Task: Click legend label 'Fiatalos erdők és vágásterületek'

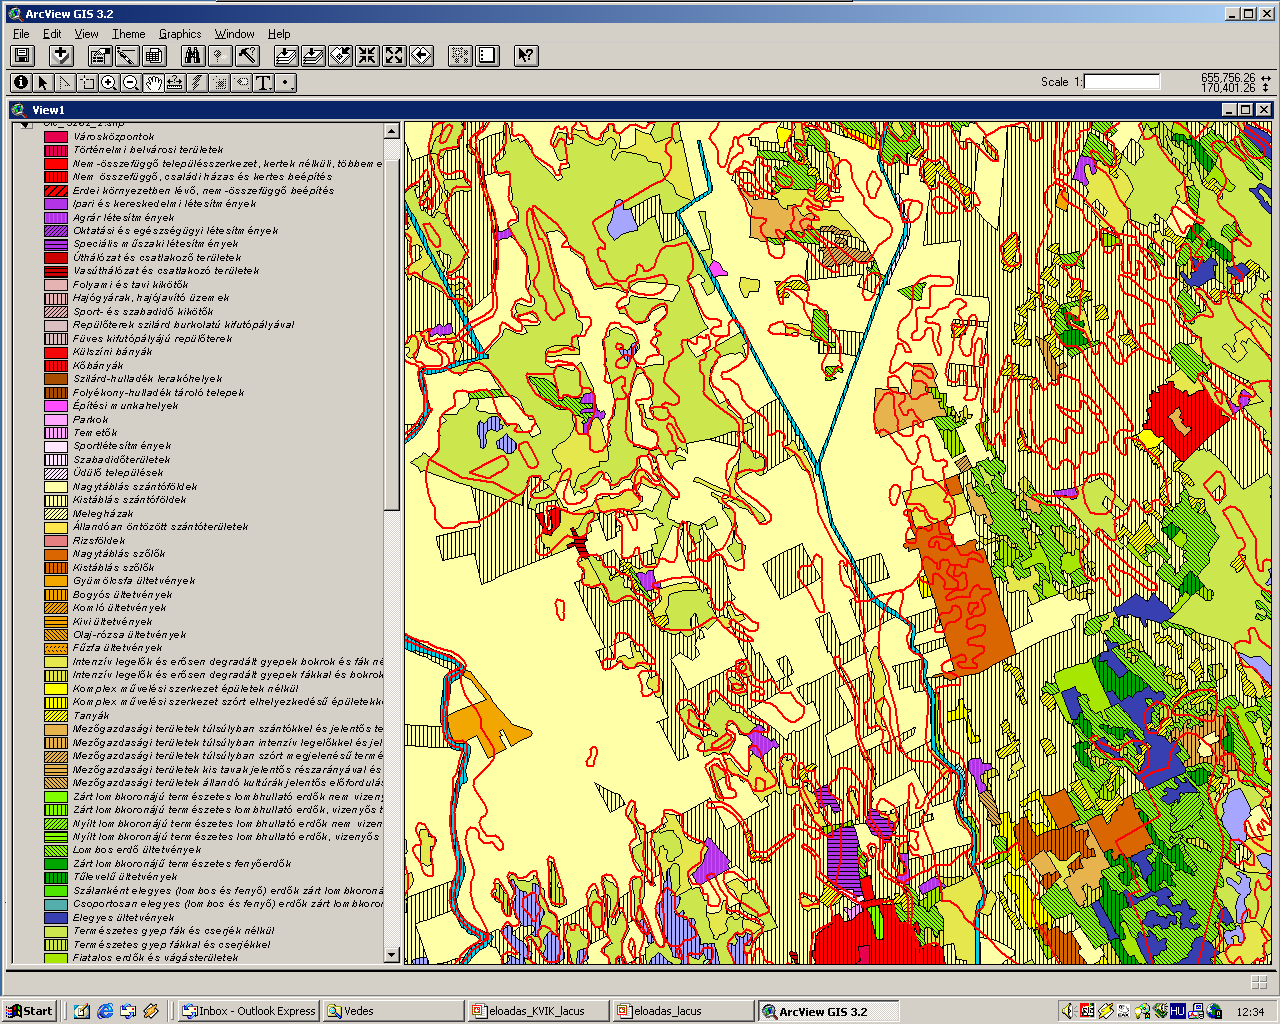Action: [x=156, y=958]
